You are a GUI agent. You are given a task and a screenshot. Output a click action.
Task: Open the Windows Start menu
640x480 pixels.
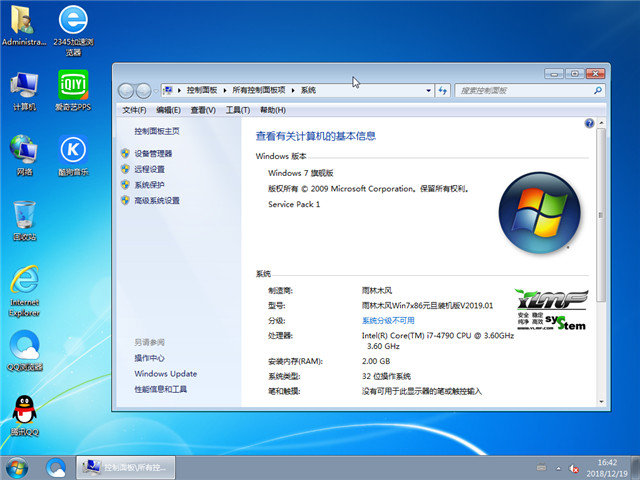tap(17, 468)
